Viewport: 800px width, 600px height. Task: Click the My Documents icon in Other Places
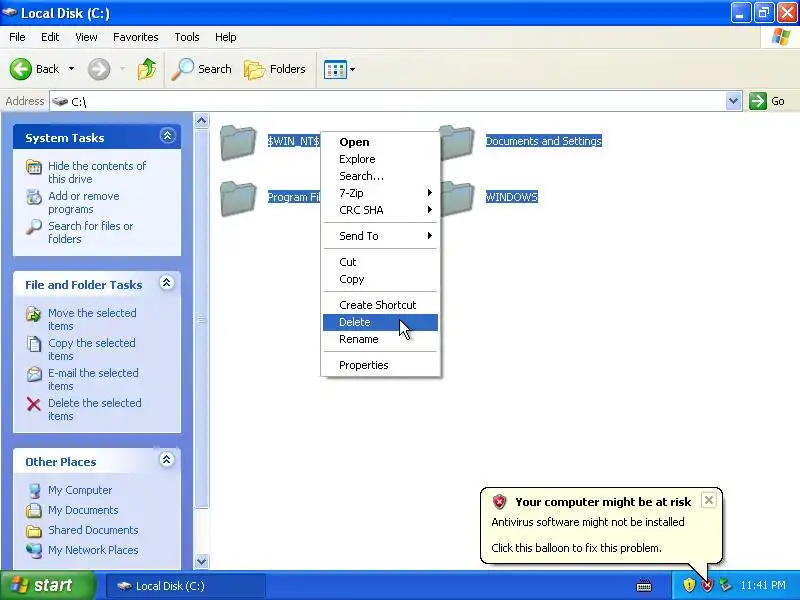34,510
